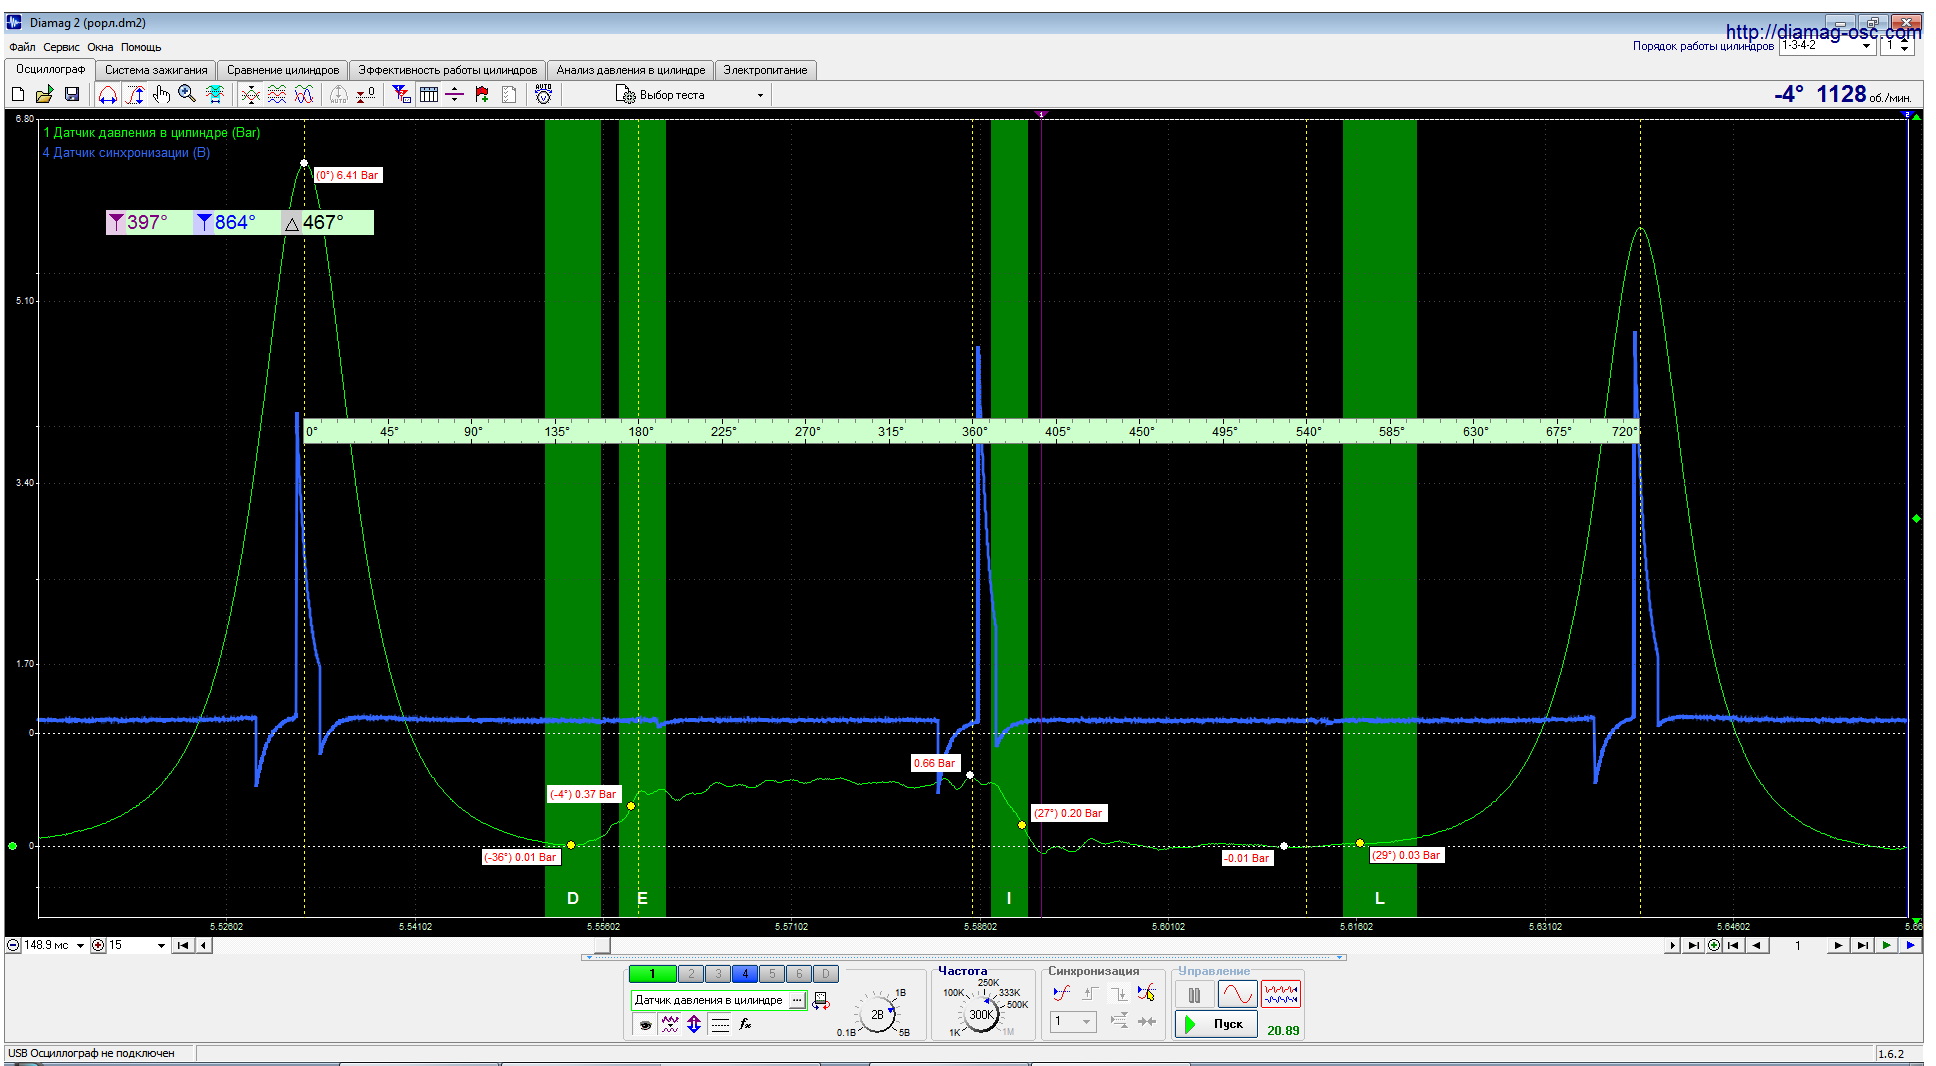Viewport: 1936px width, 1066px height.
Task: Click the 2В voltage range knob
Action: point(877,1014)
